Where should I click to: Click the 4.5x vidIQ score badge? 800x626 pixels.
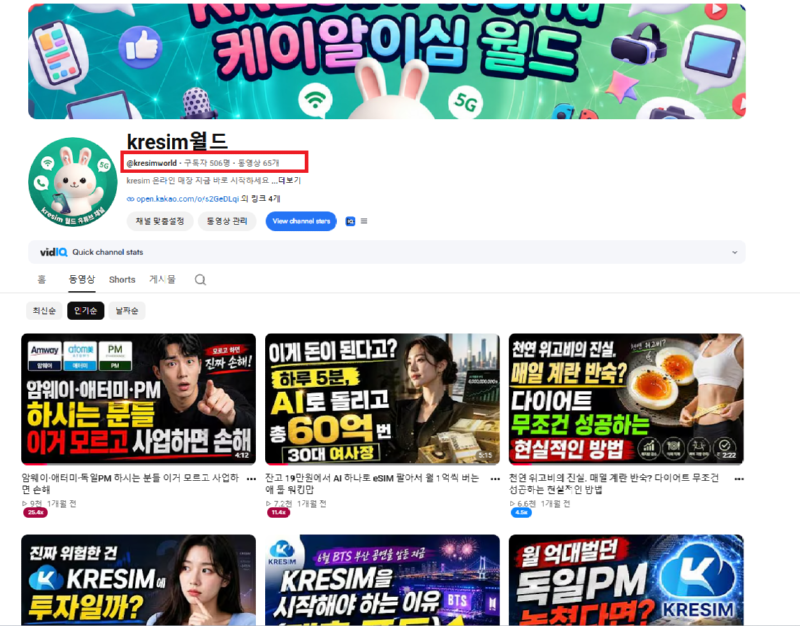click(x=521, y=512)
